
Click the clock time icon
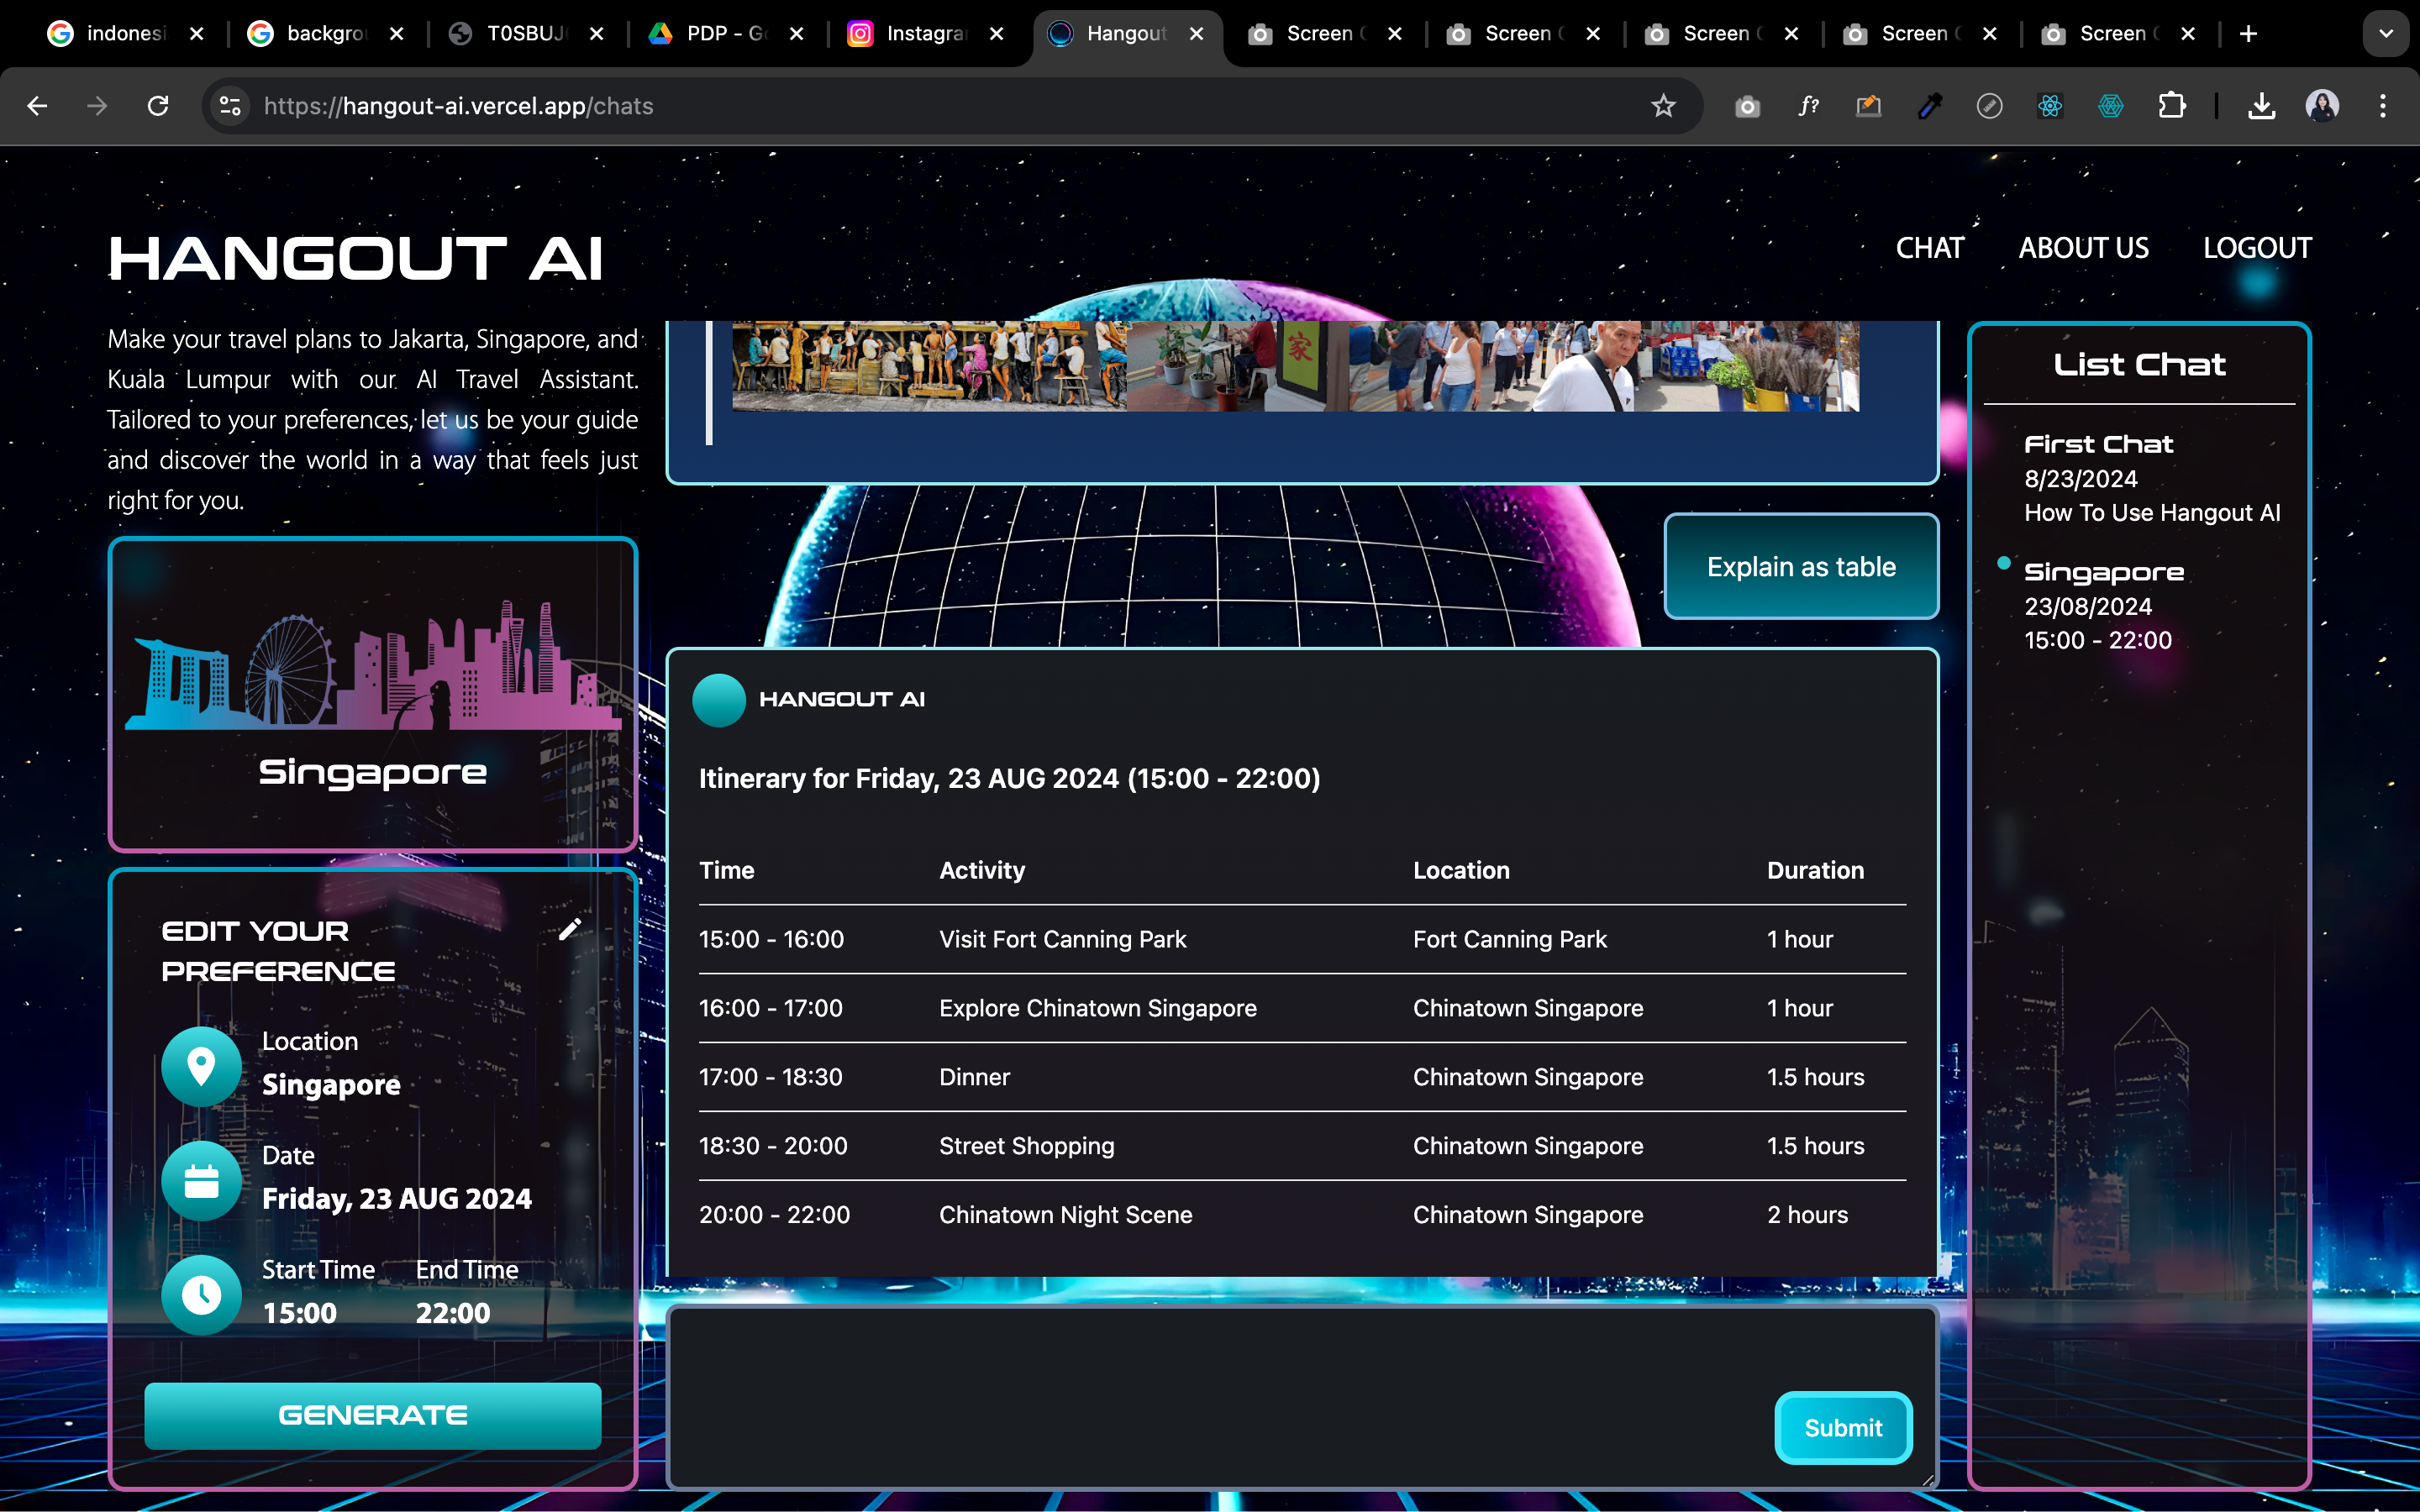pos(201,1295)
